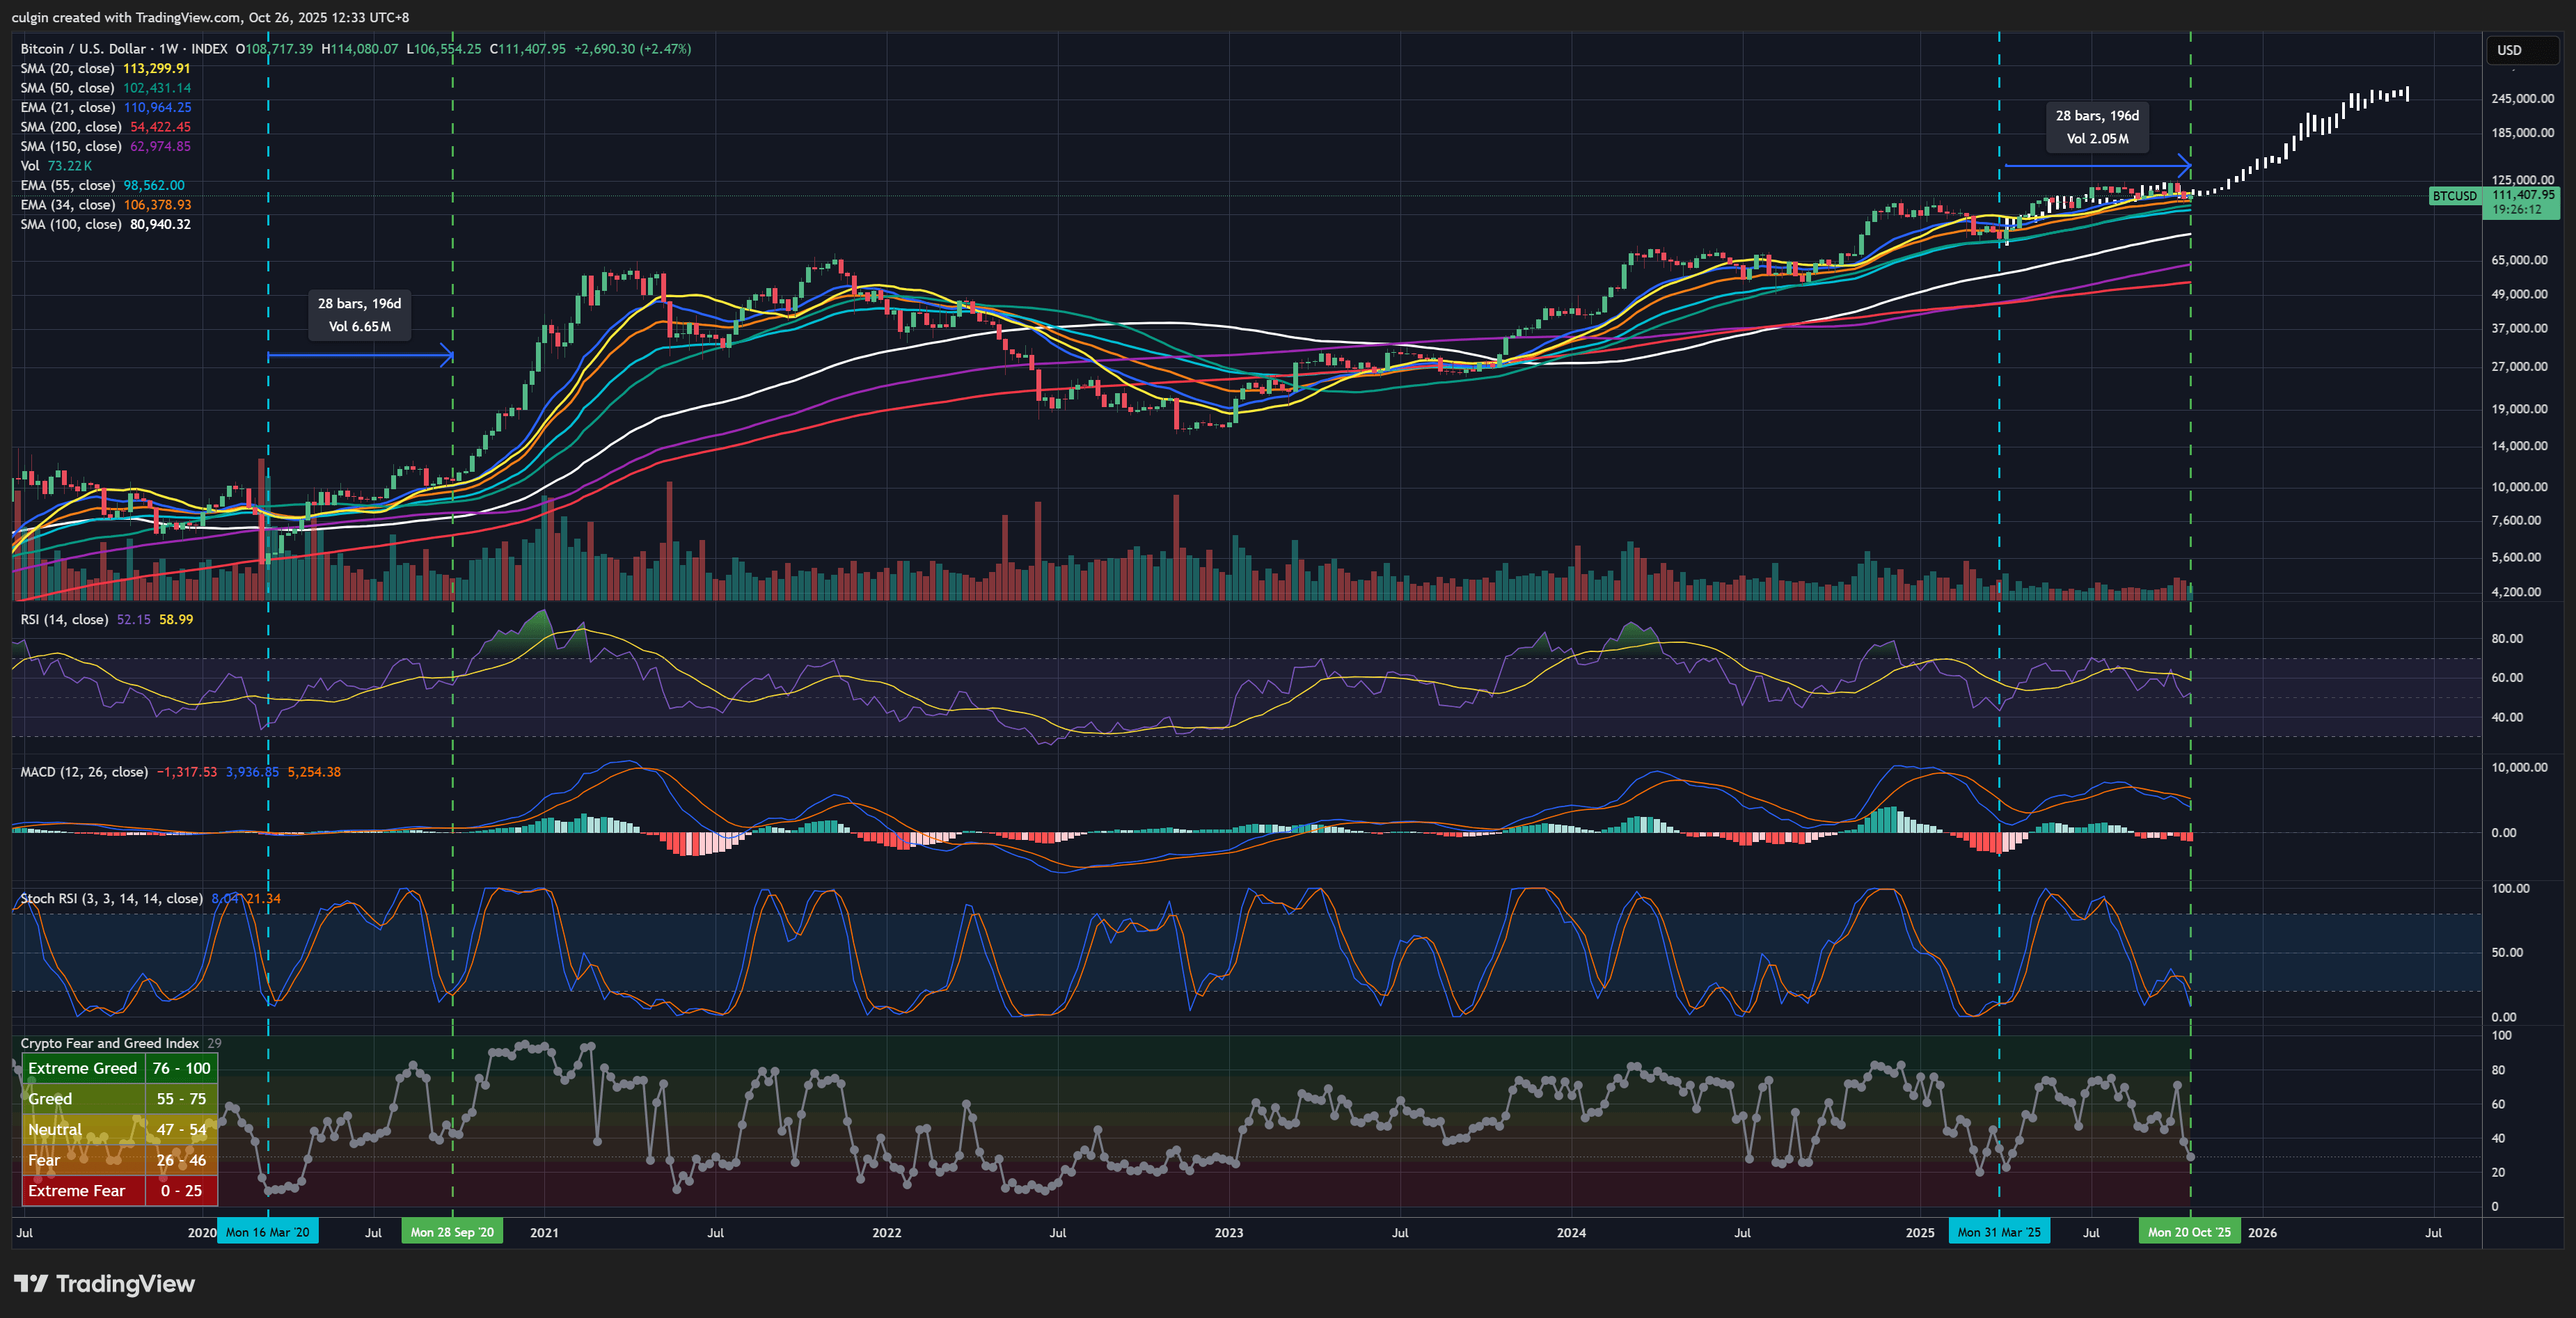Select the 28 bars Vol 2.05M measurement label
The image size is (2576, 1318).
(2097, 127)
